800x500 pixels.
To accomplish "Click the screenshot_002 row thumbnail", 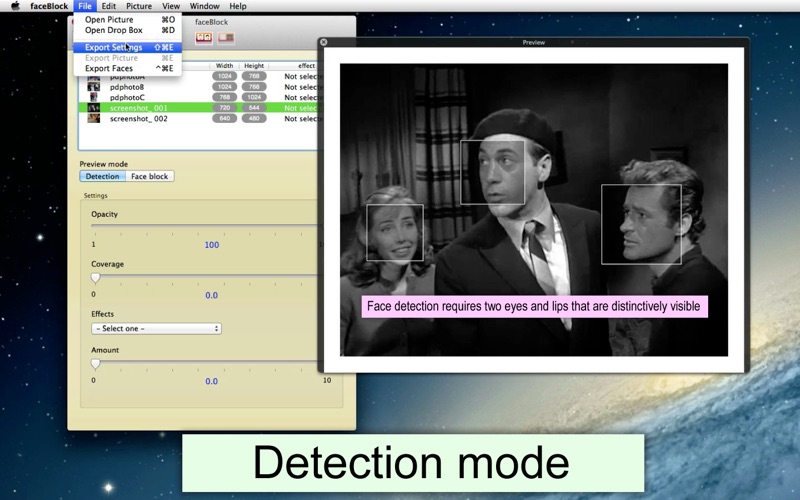I will (x=93, y=118).
